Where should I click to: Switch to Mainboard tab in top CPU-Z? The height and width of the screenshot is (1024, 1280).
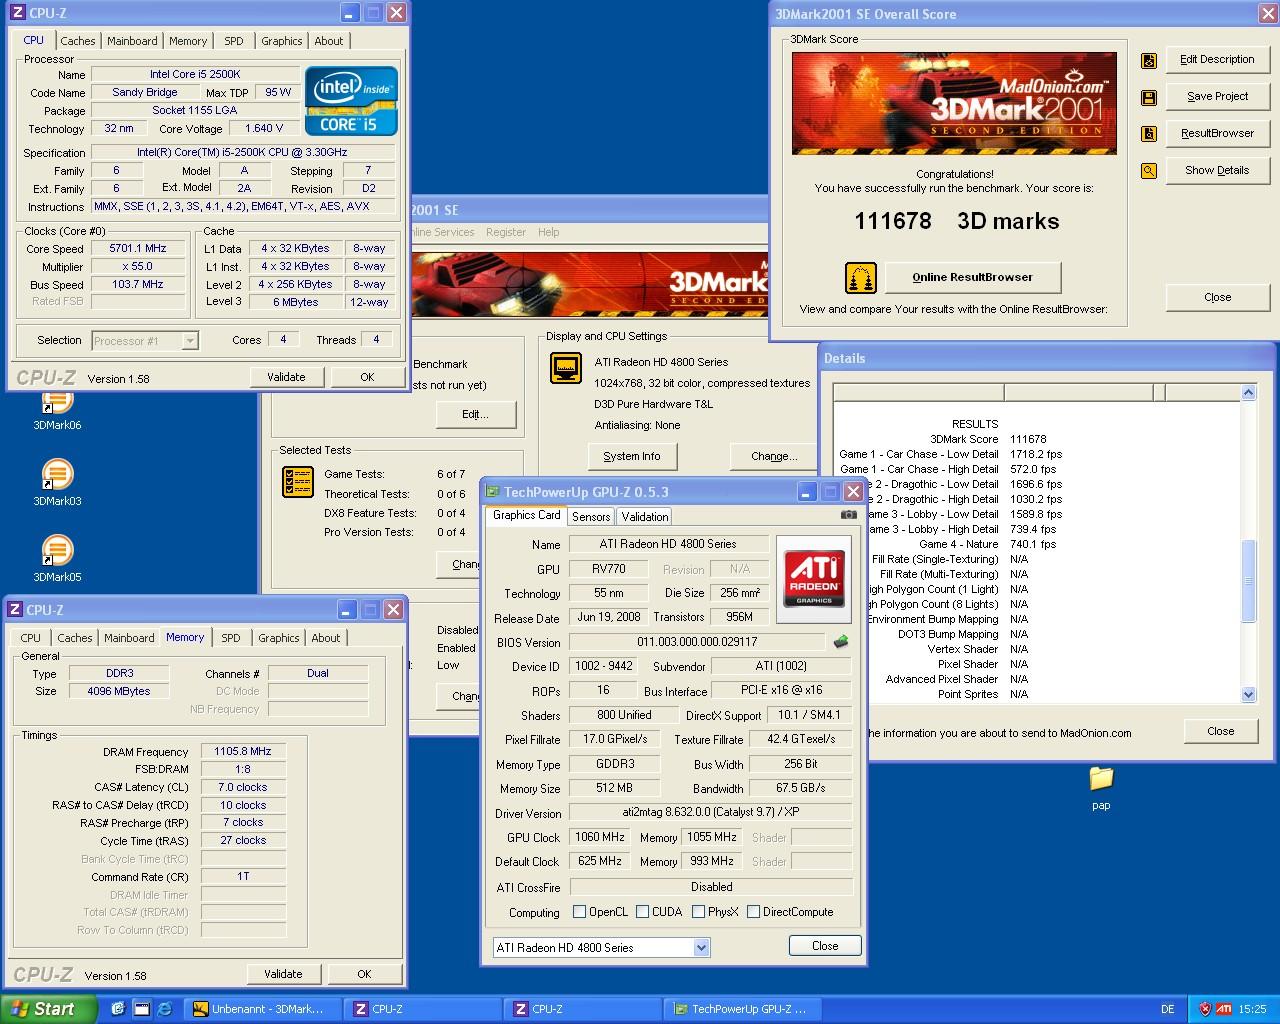[132, 41]
